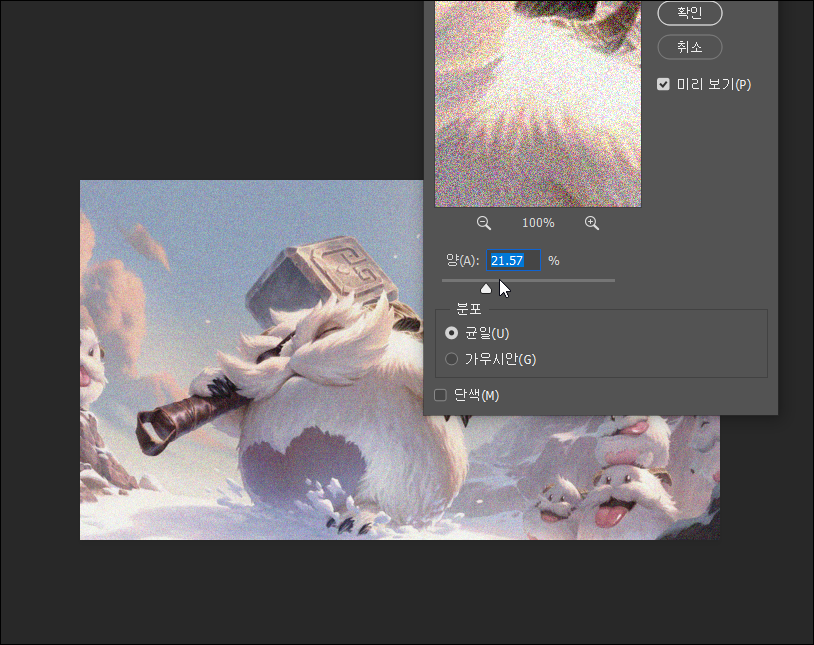This screenshot has width=814, height=645.
Task: Enable the 단색(M) monochromatic checkbox
Action: pos(440,395)
